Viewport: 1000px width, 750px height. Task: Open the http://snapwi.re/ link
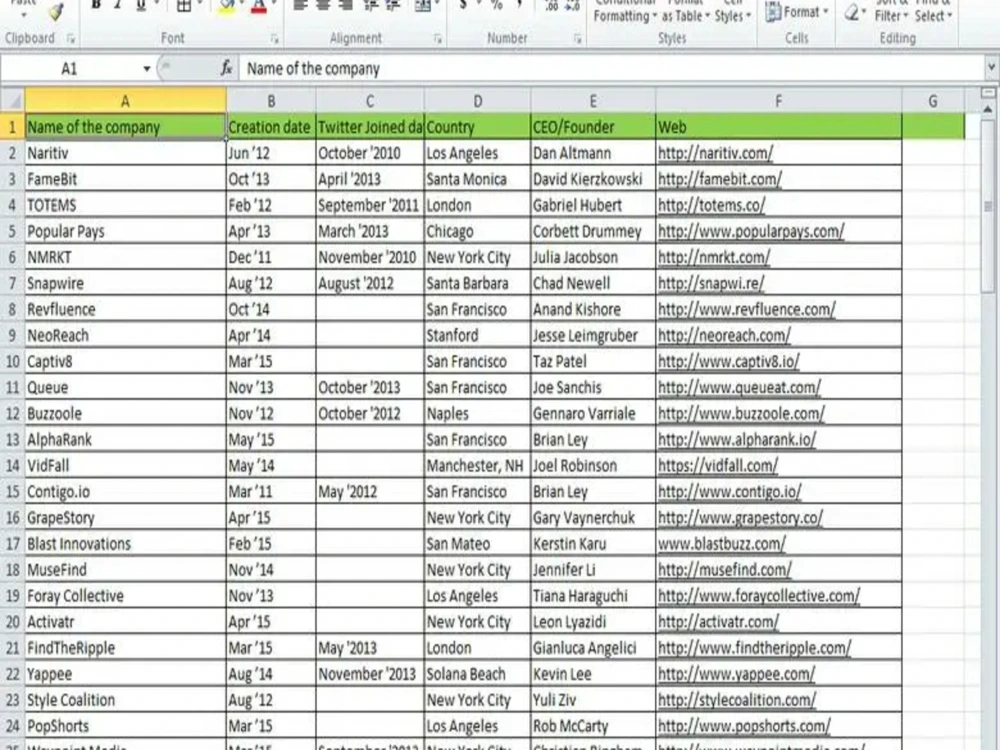710,283
